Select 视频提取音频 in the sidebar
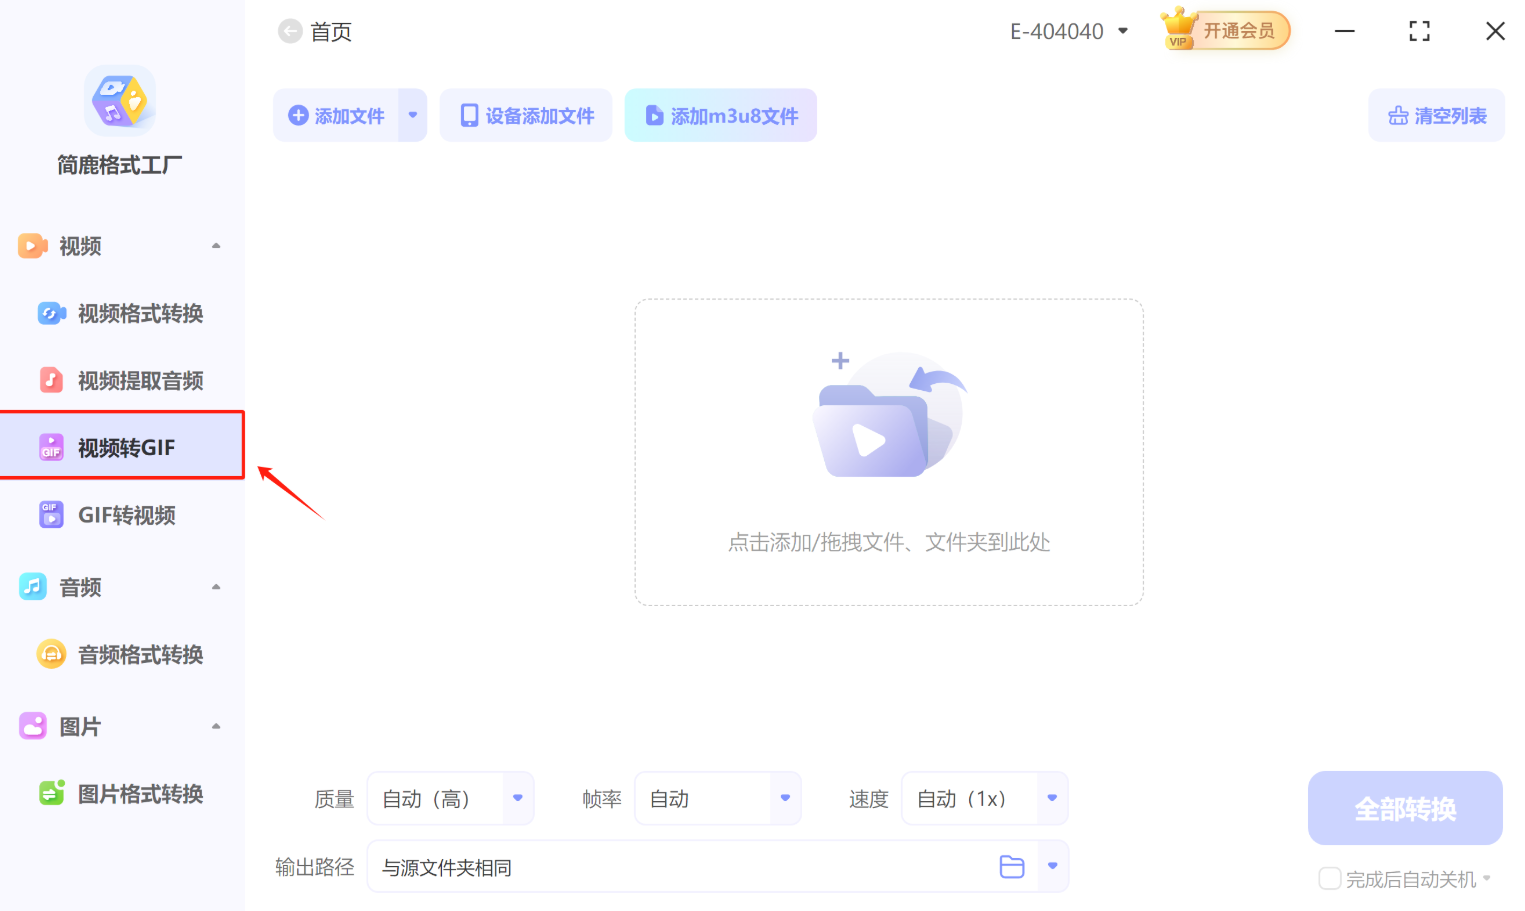This screenshot has width=1525, height=911. pyautogui.click(x=122, y=380)
